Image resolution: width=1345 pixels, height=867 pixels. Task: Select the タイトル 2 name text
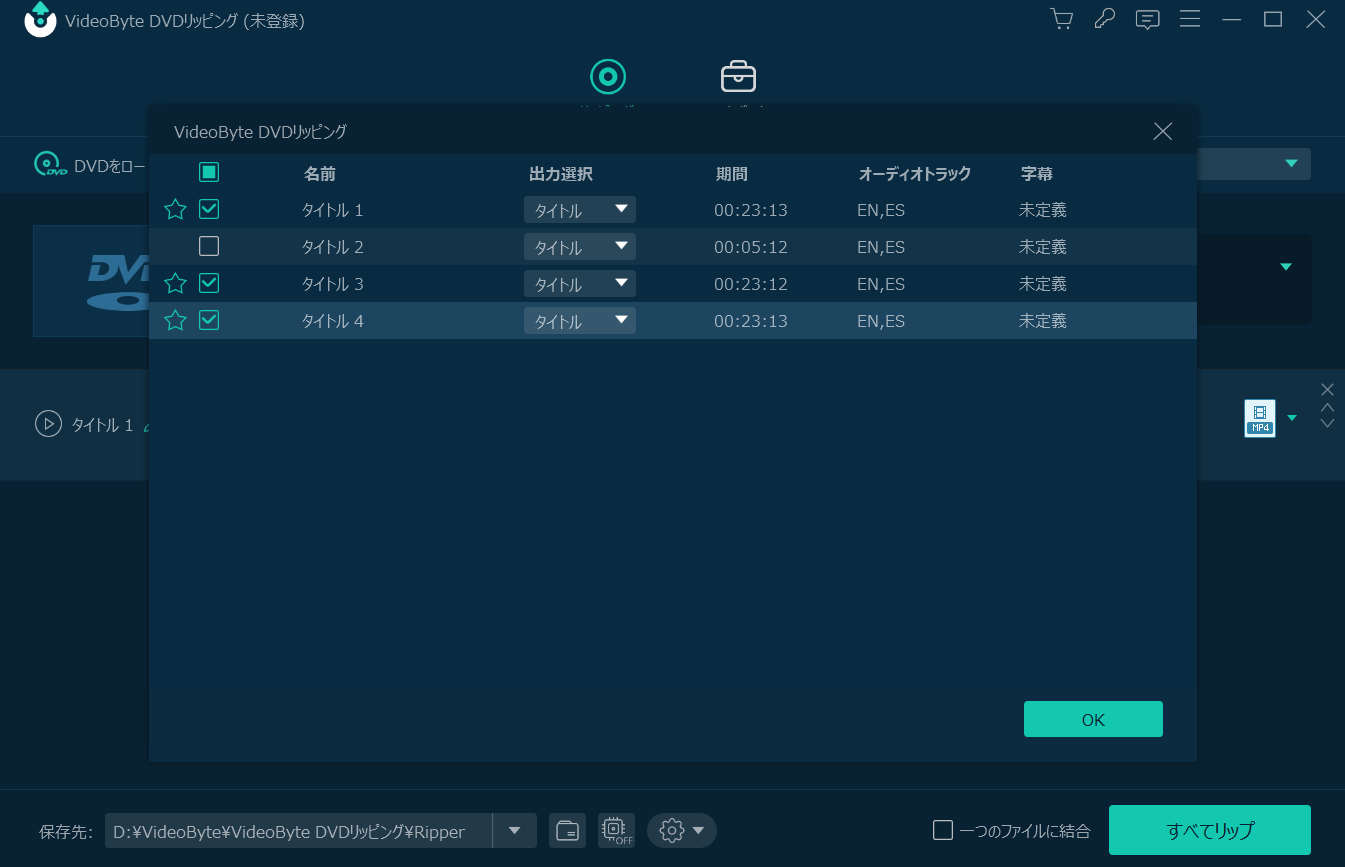coord(333,247)
